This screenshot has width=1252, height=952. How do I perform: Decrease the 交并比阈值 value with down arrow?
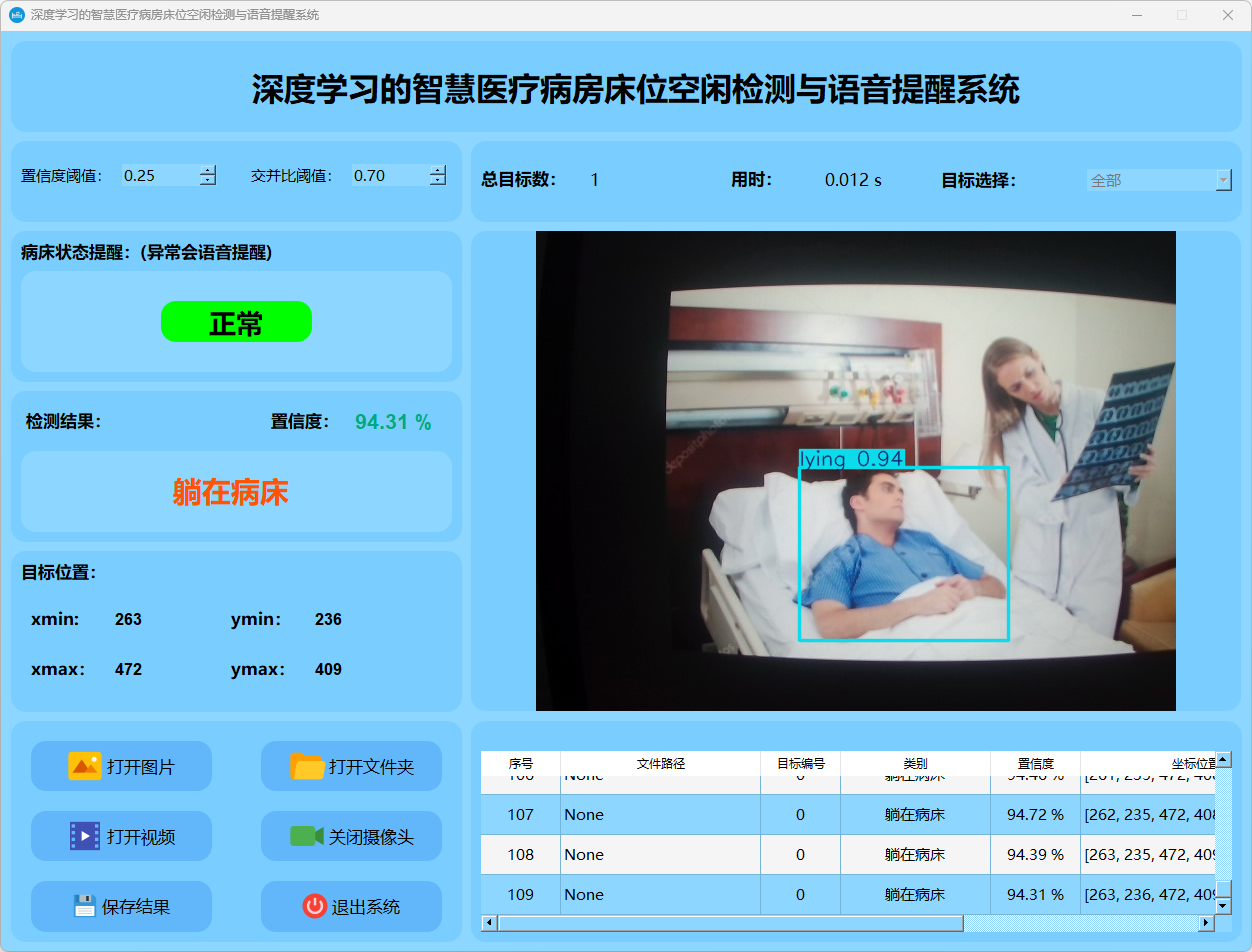point(437,181)
